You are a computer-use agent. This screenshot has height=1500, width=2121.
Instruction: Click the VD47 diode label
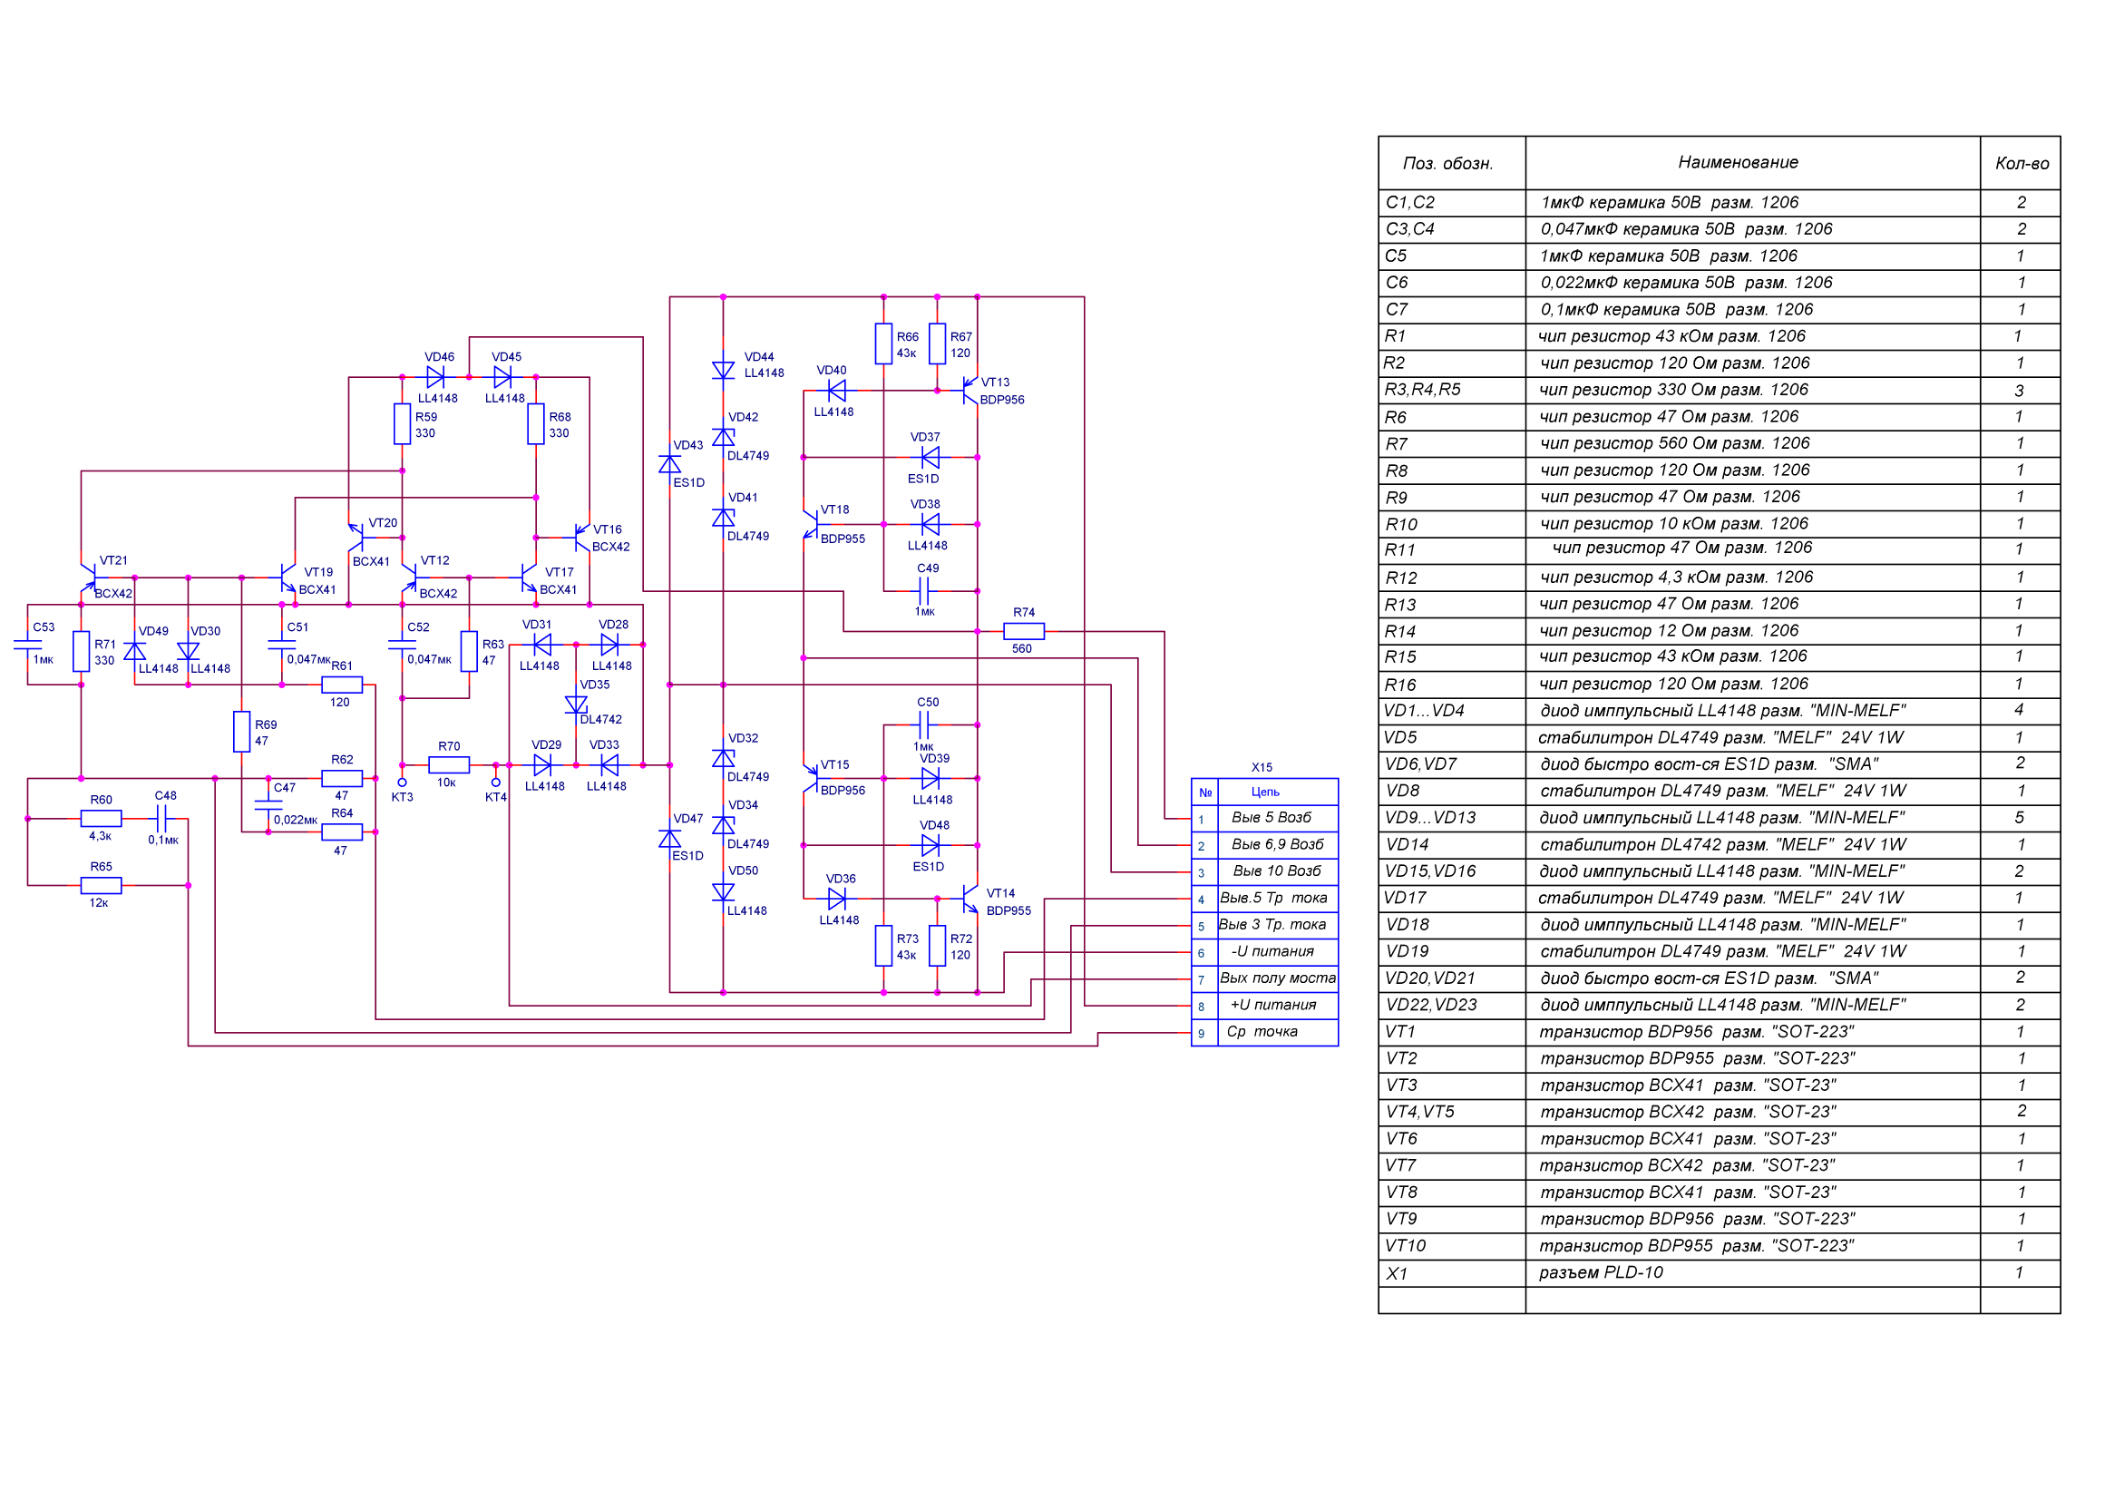(688, 819)
